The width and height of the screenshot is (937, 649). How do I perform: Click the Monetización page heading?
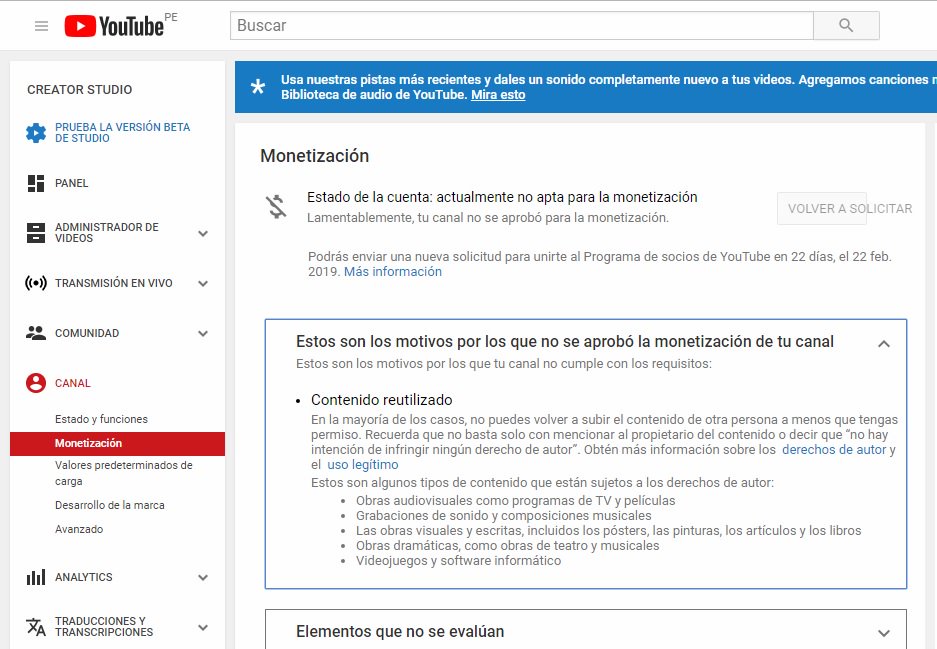pos(314,156)
